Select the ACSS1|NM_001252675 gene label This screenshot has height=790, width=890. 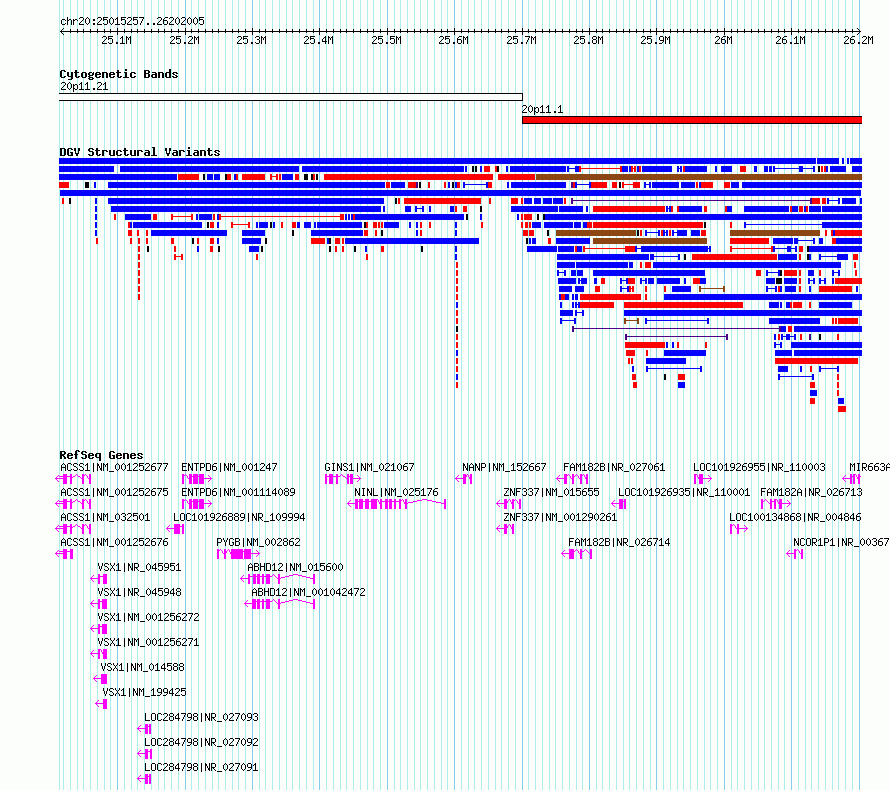click(114, 492)
